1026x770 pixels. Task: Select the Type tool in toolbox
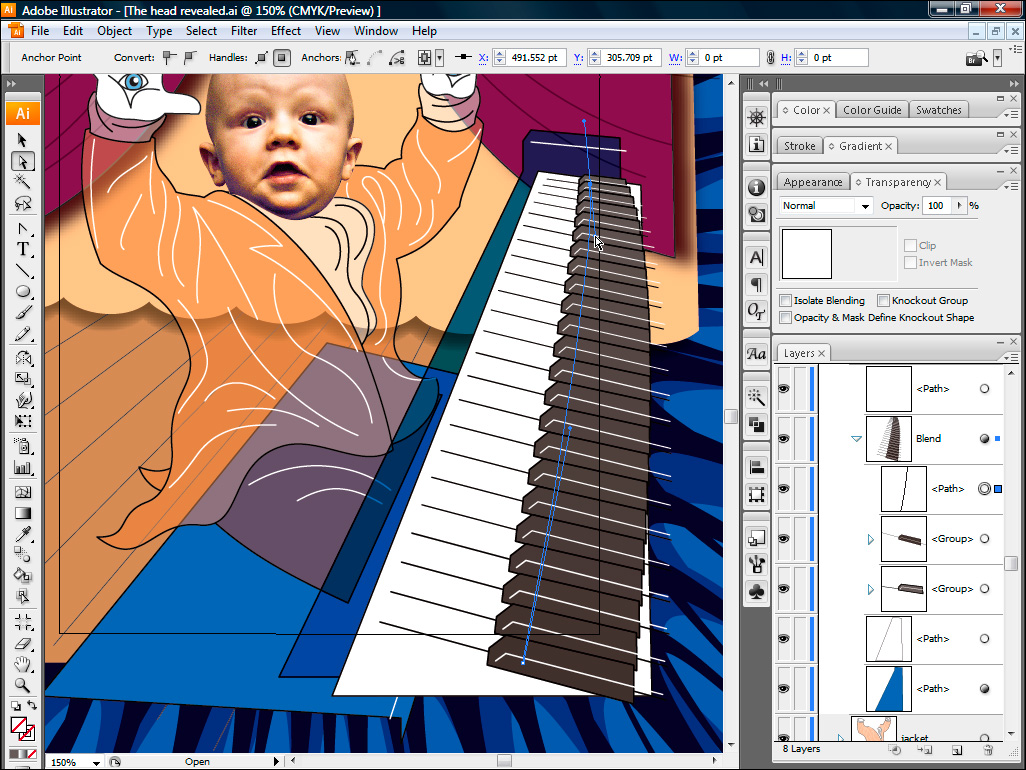(x=23, y=249)
